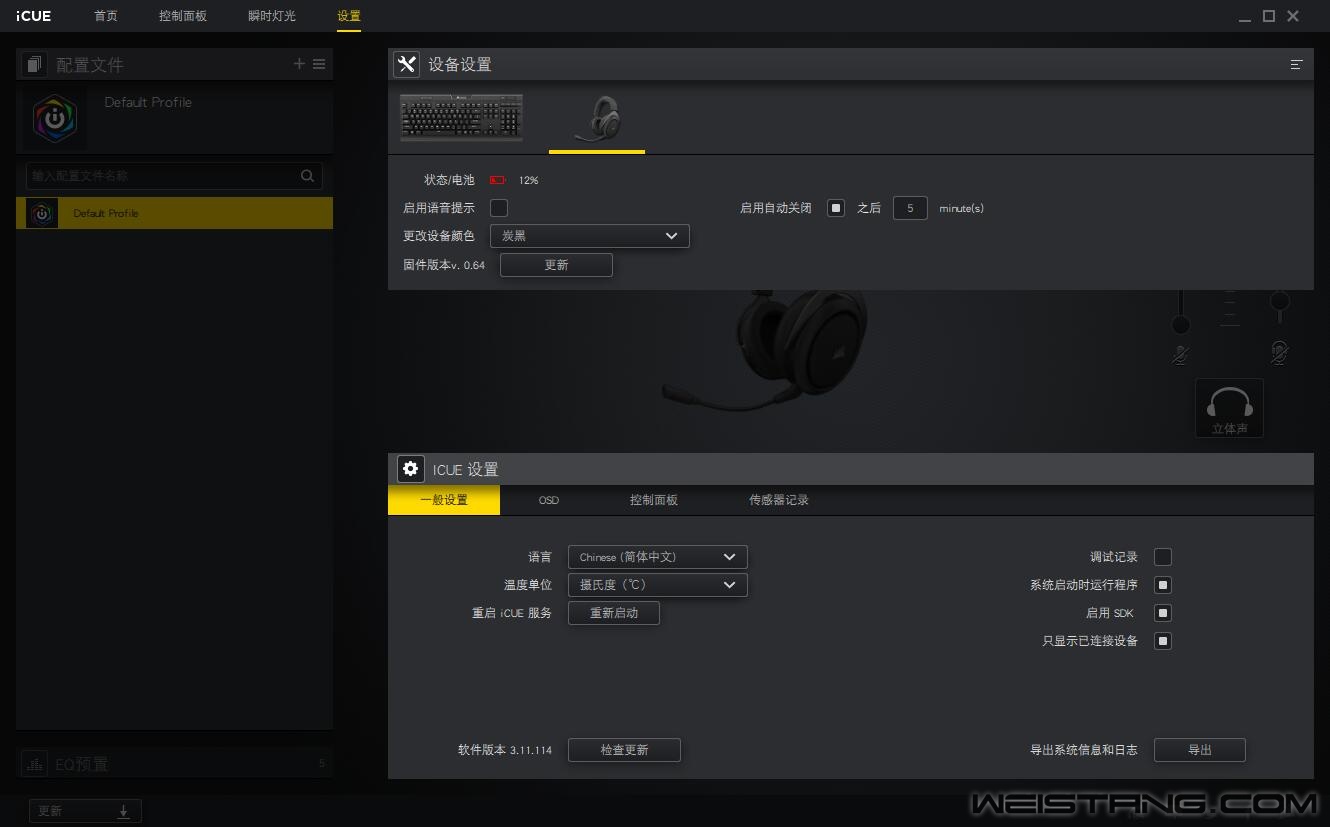The width and height of the screenshot is (1330, 827).
Task: Click the add profile plus icon
Action: (298, 64)
